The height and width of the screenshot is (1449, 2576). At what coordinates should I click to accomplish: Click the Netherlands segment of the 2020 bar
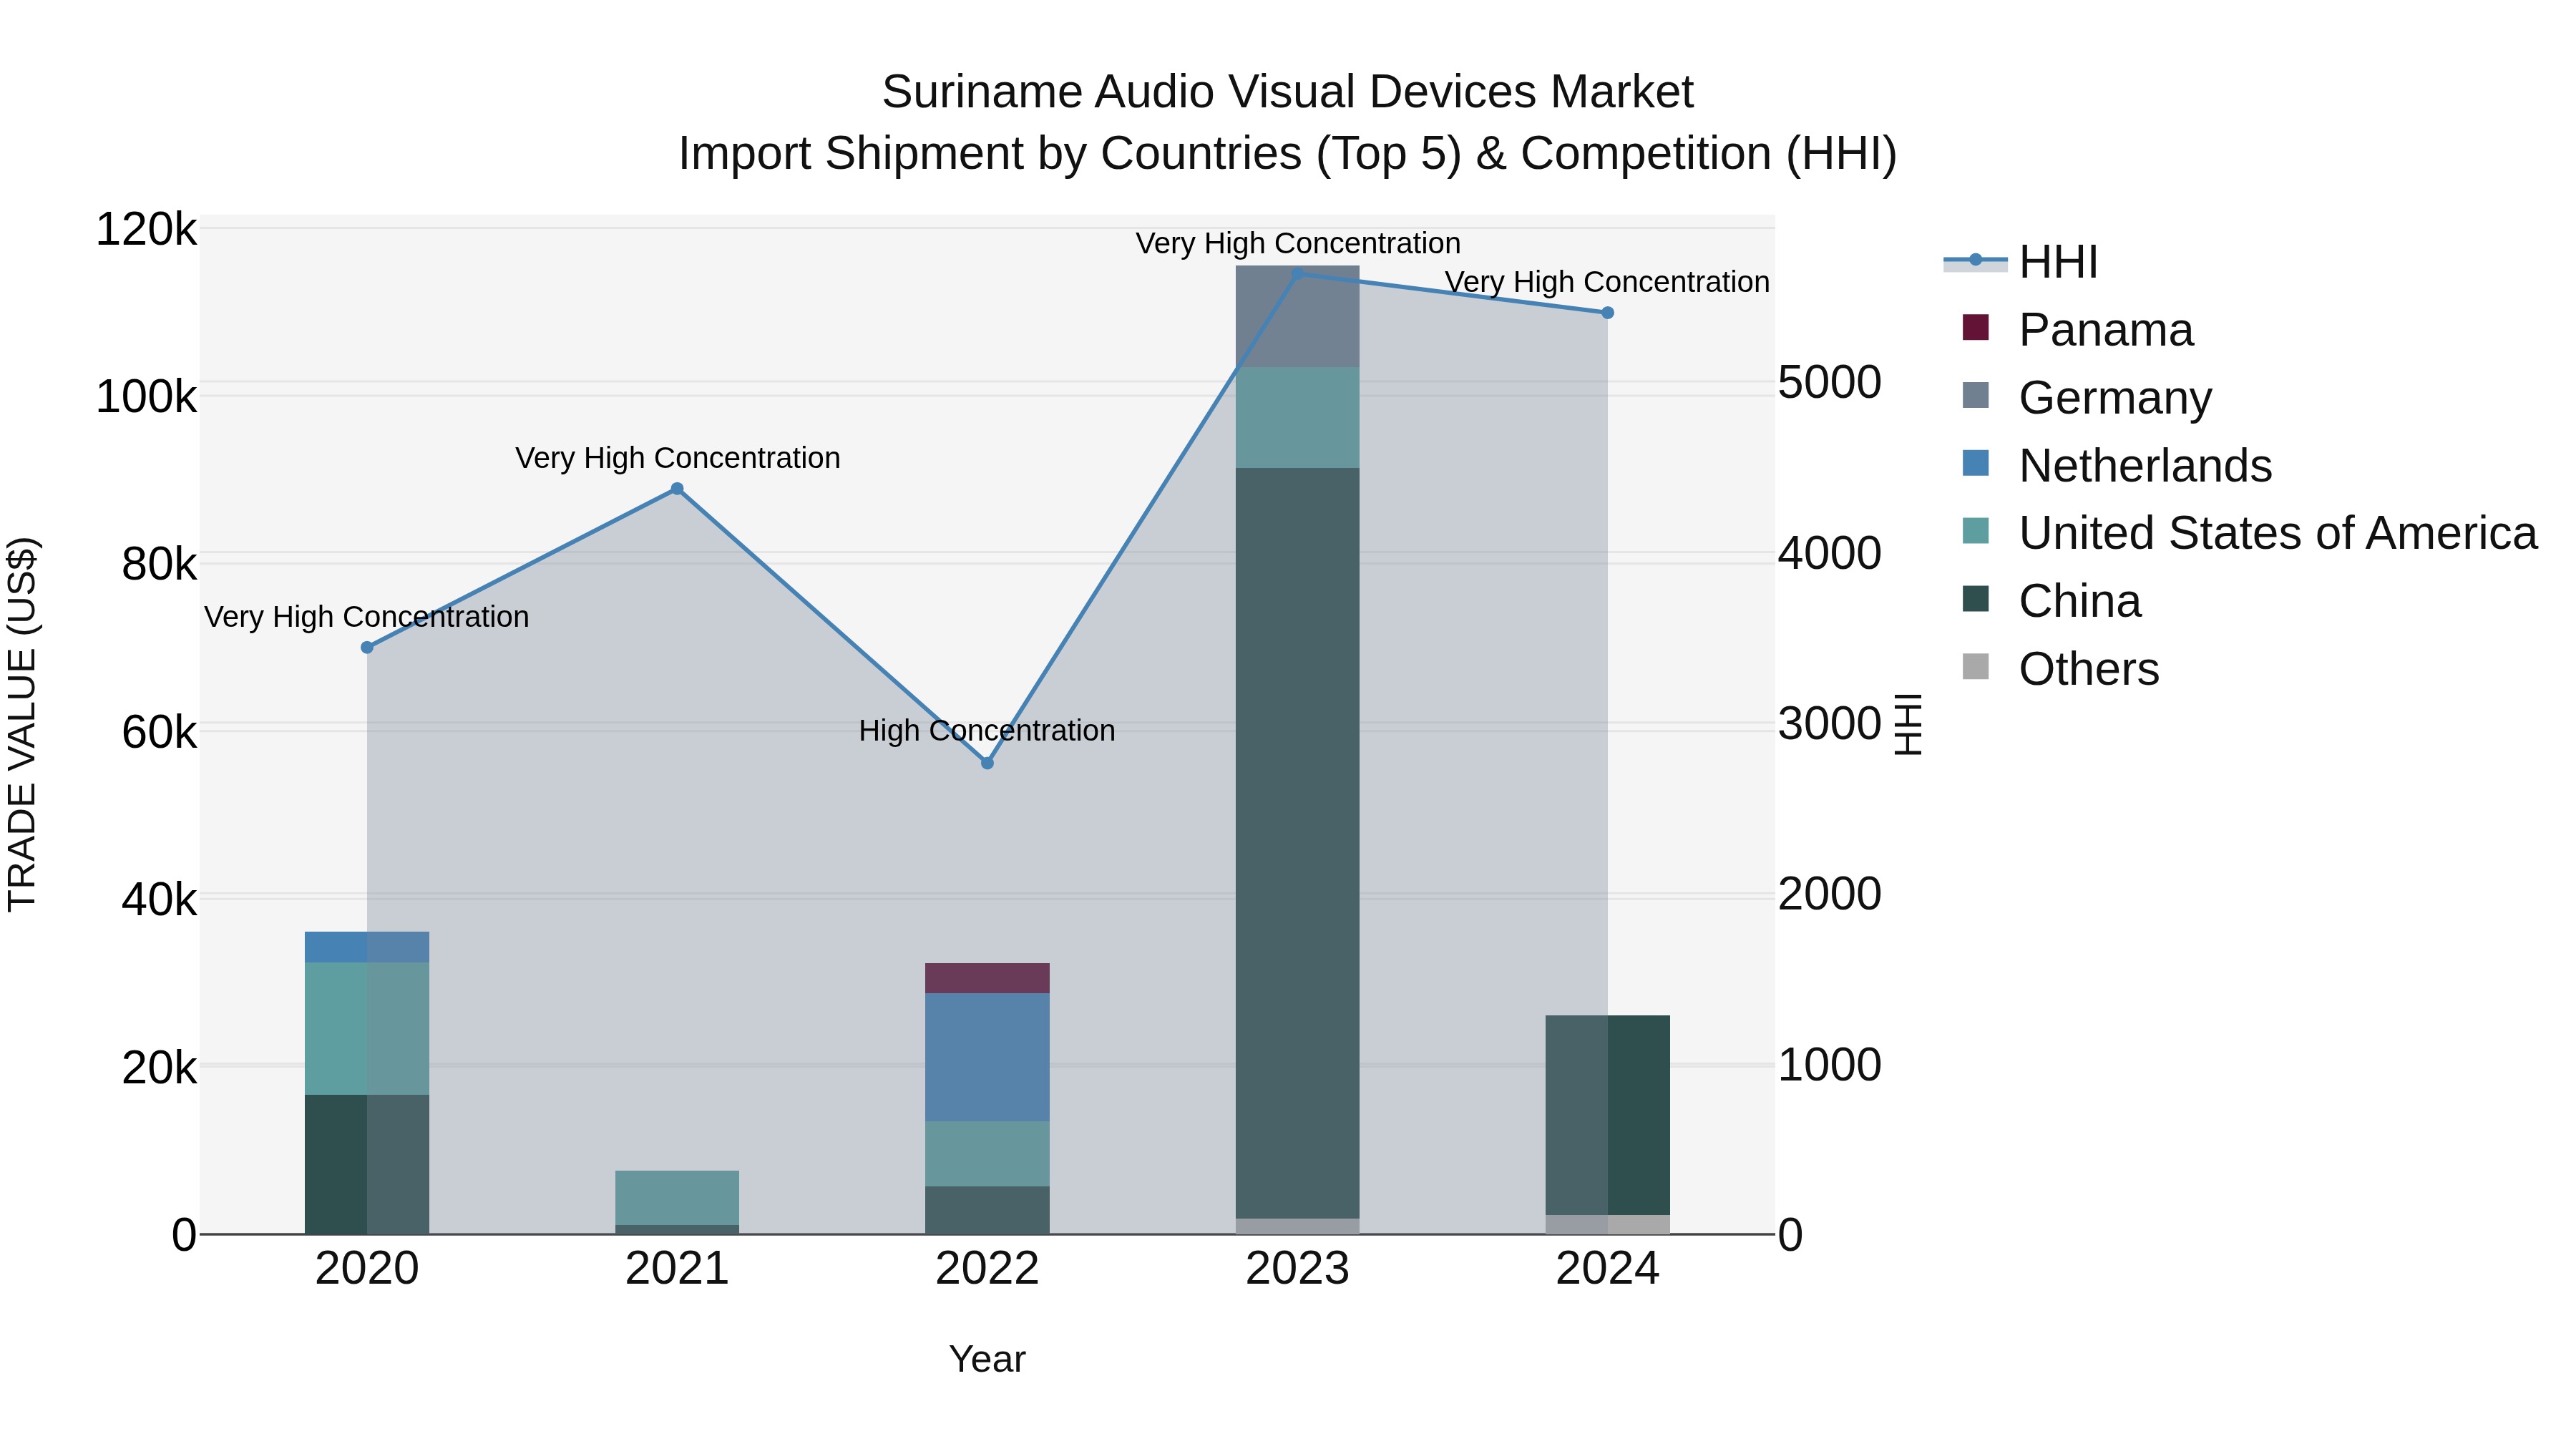(367, 947)
